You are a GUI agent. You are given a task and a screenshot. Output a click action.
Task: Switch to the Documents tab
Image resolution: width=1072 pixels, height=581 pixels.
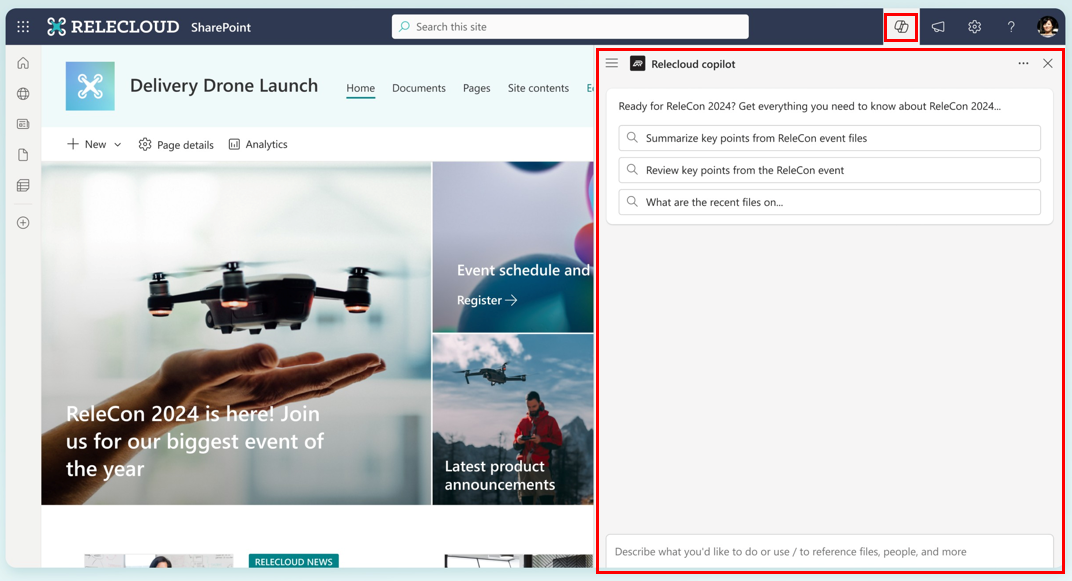(x=418, y=88)
